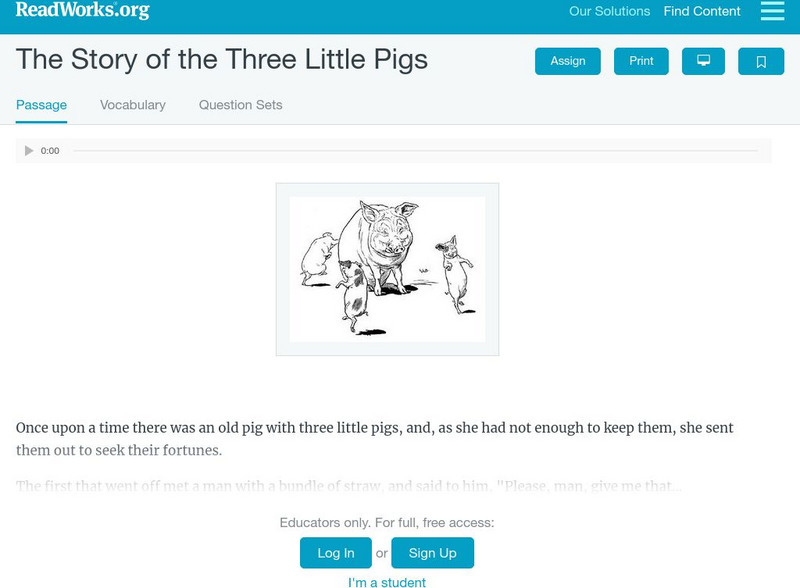800x588 pixels.
Task: Click the Sign Up button
Action: click(x=432, y=553)
